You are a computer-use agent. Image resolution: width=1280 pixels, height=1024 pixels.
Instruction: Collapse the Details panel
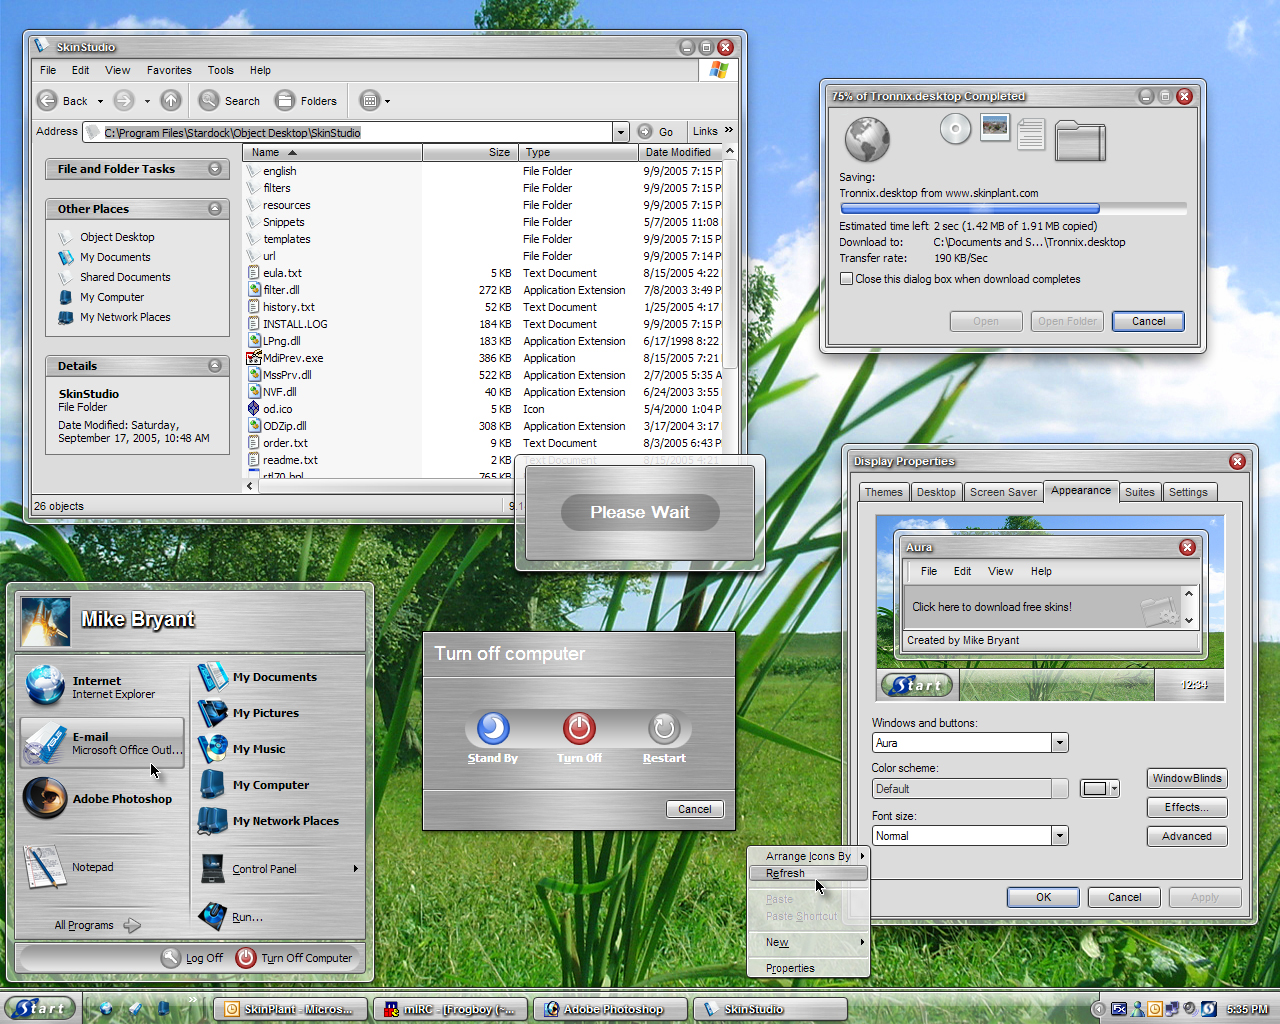tap(215, 366)
